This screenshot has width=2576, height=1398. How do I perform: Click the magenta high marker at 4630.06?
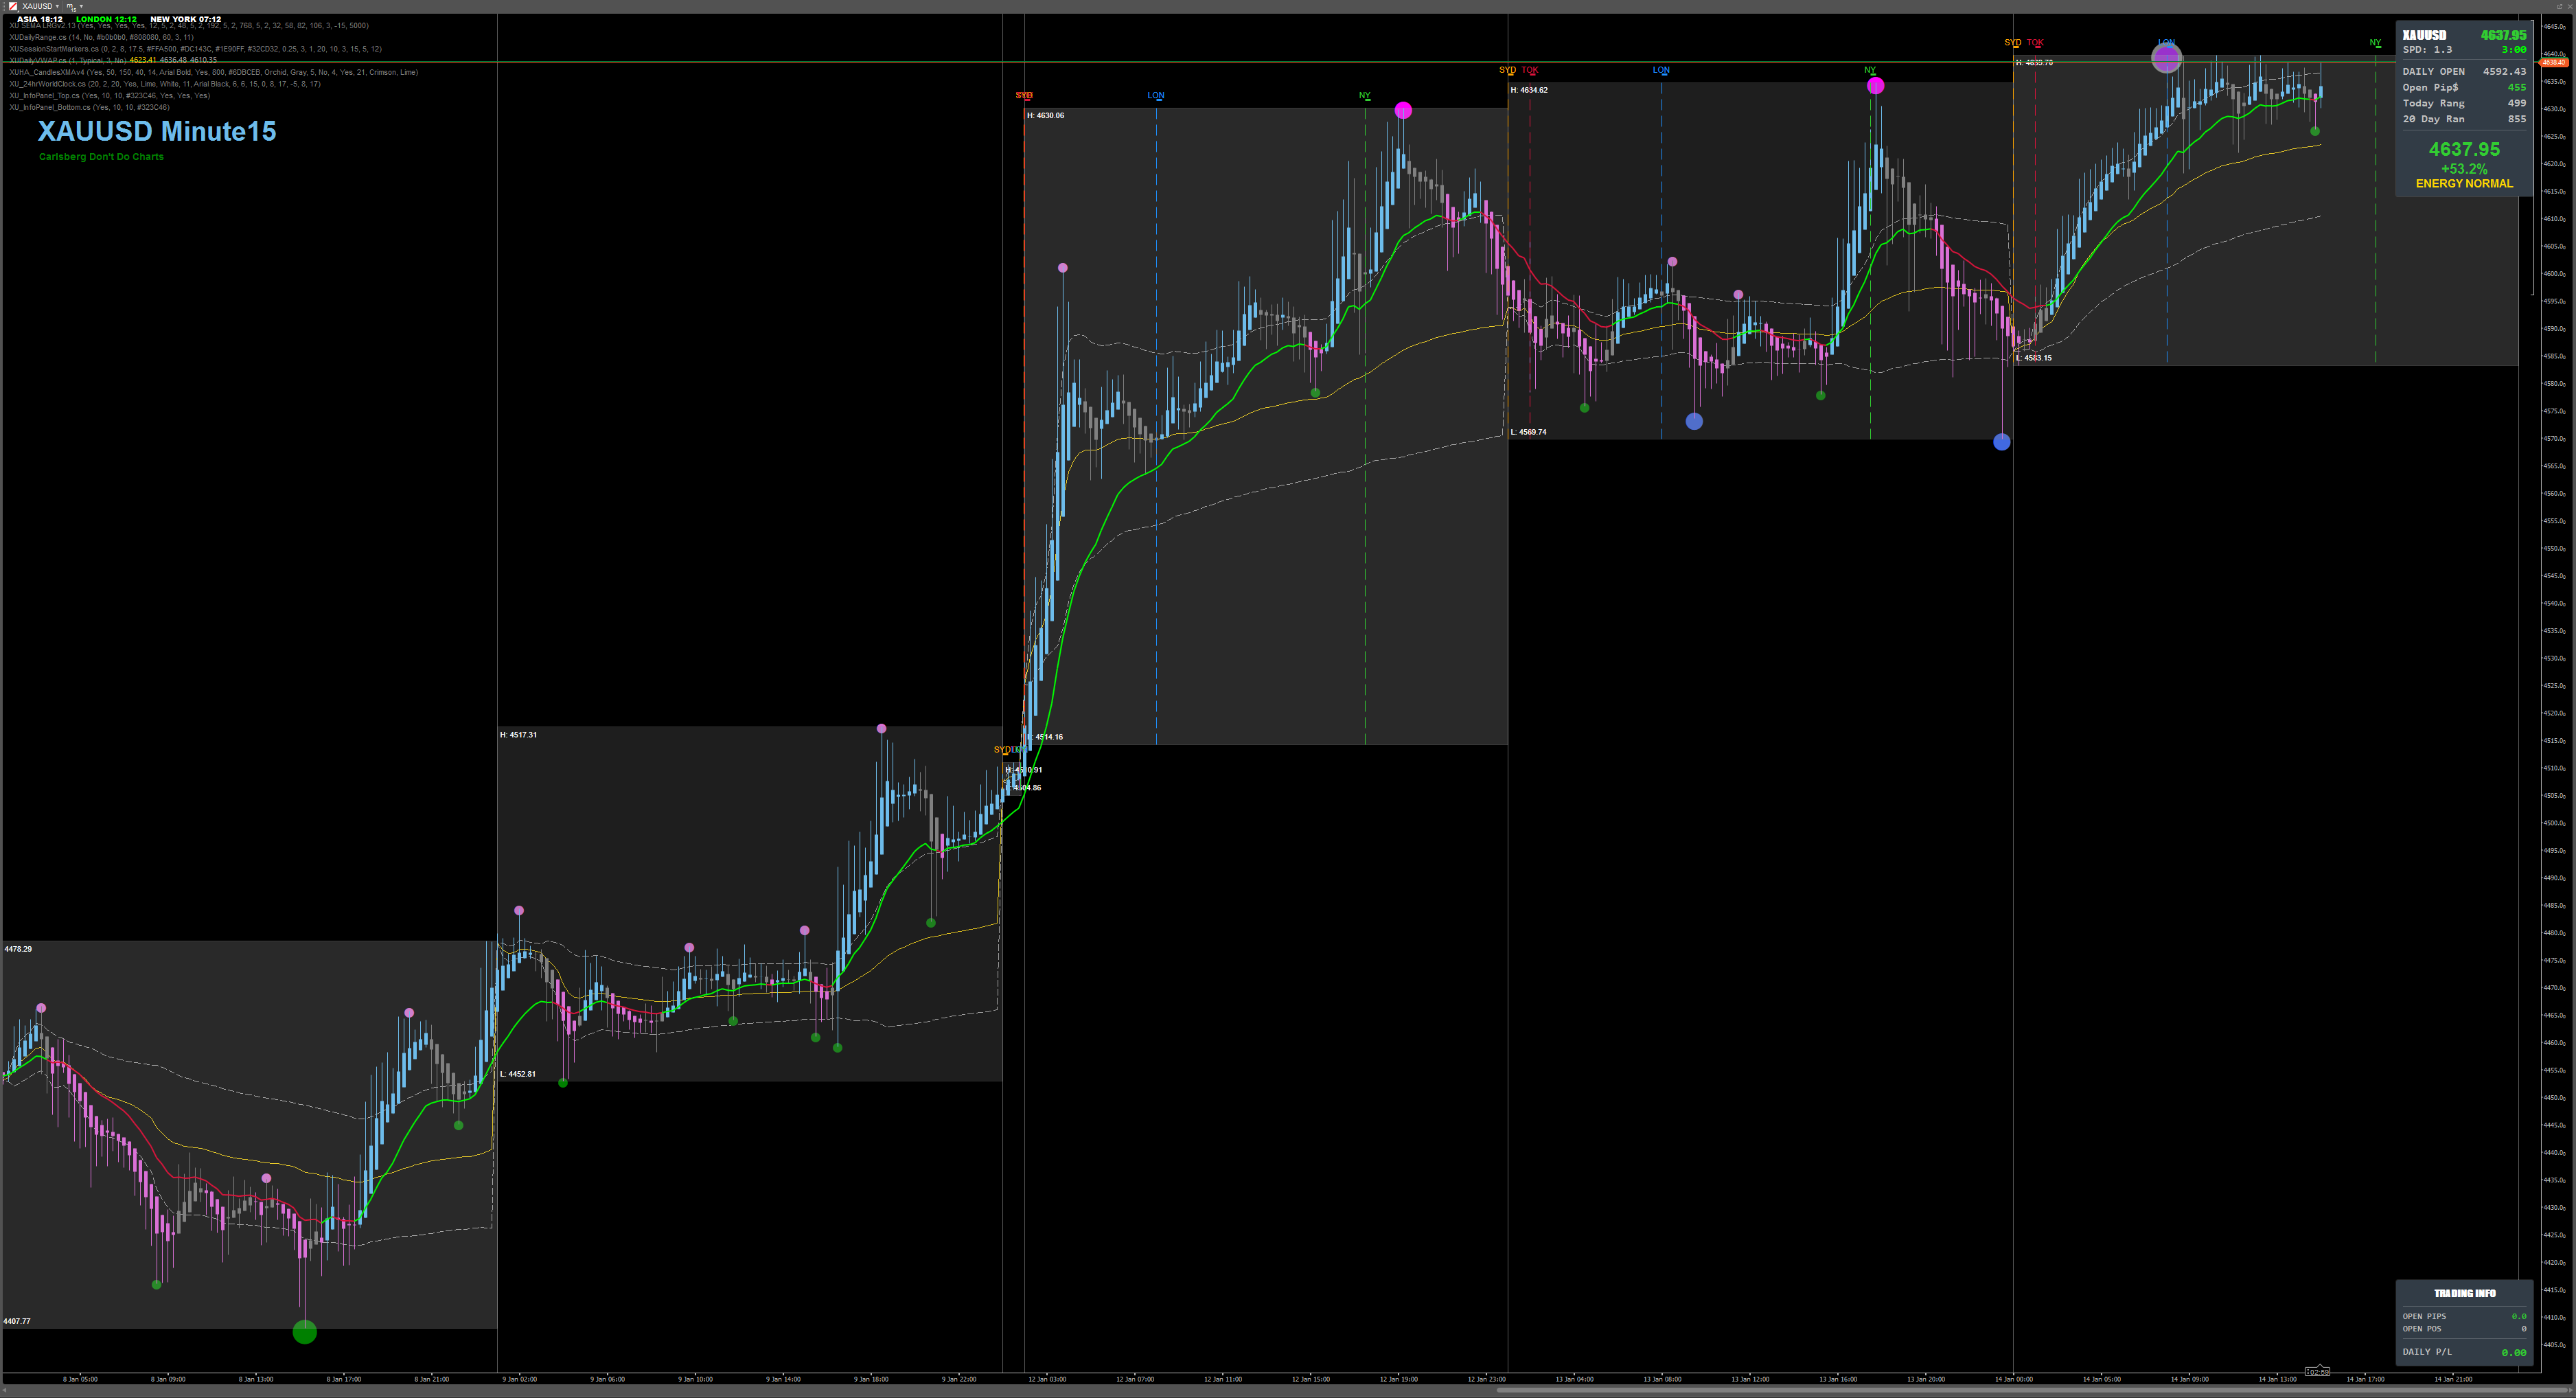1403,110
